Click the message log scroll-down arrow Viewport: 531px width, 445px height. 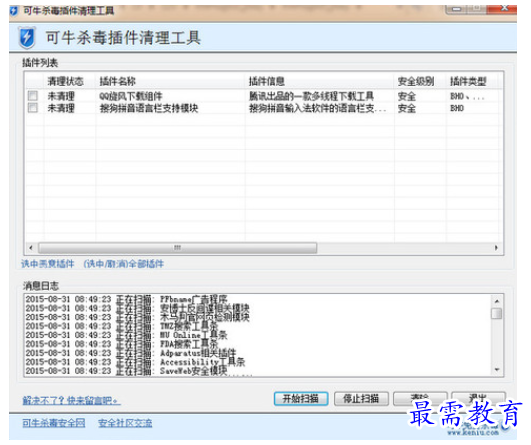(497, 370)
